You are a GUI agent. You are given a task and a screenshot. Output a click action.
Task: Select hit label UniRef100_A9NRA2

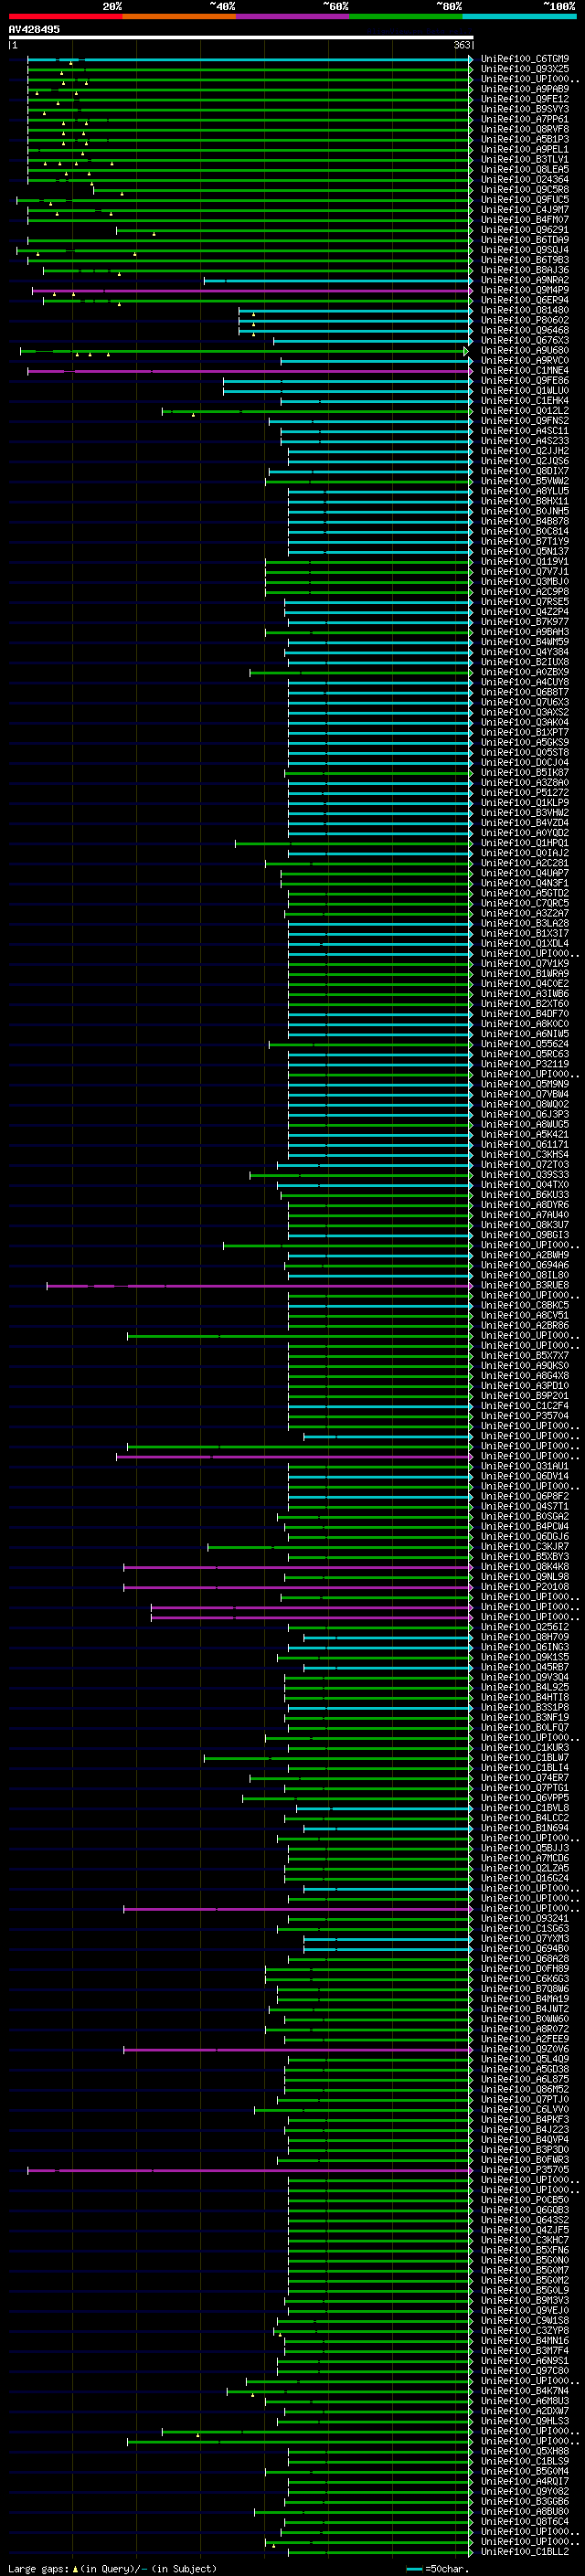coord(524,280)
